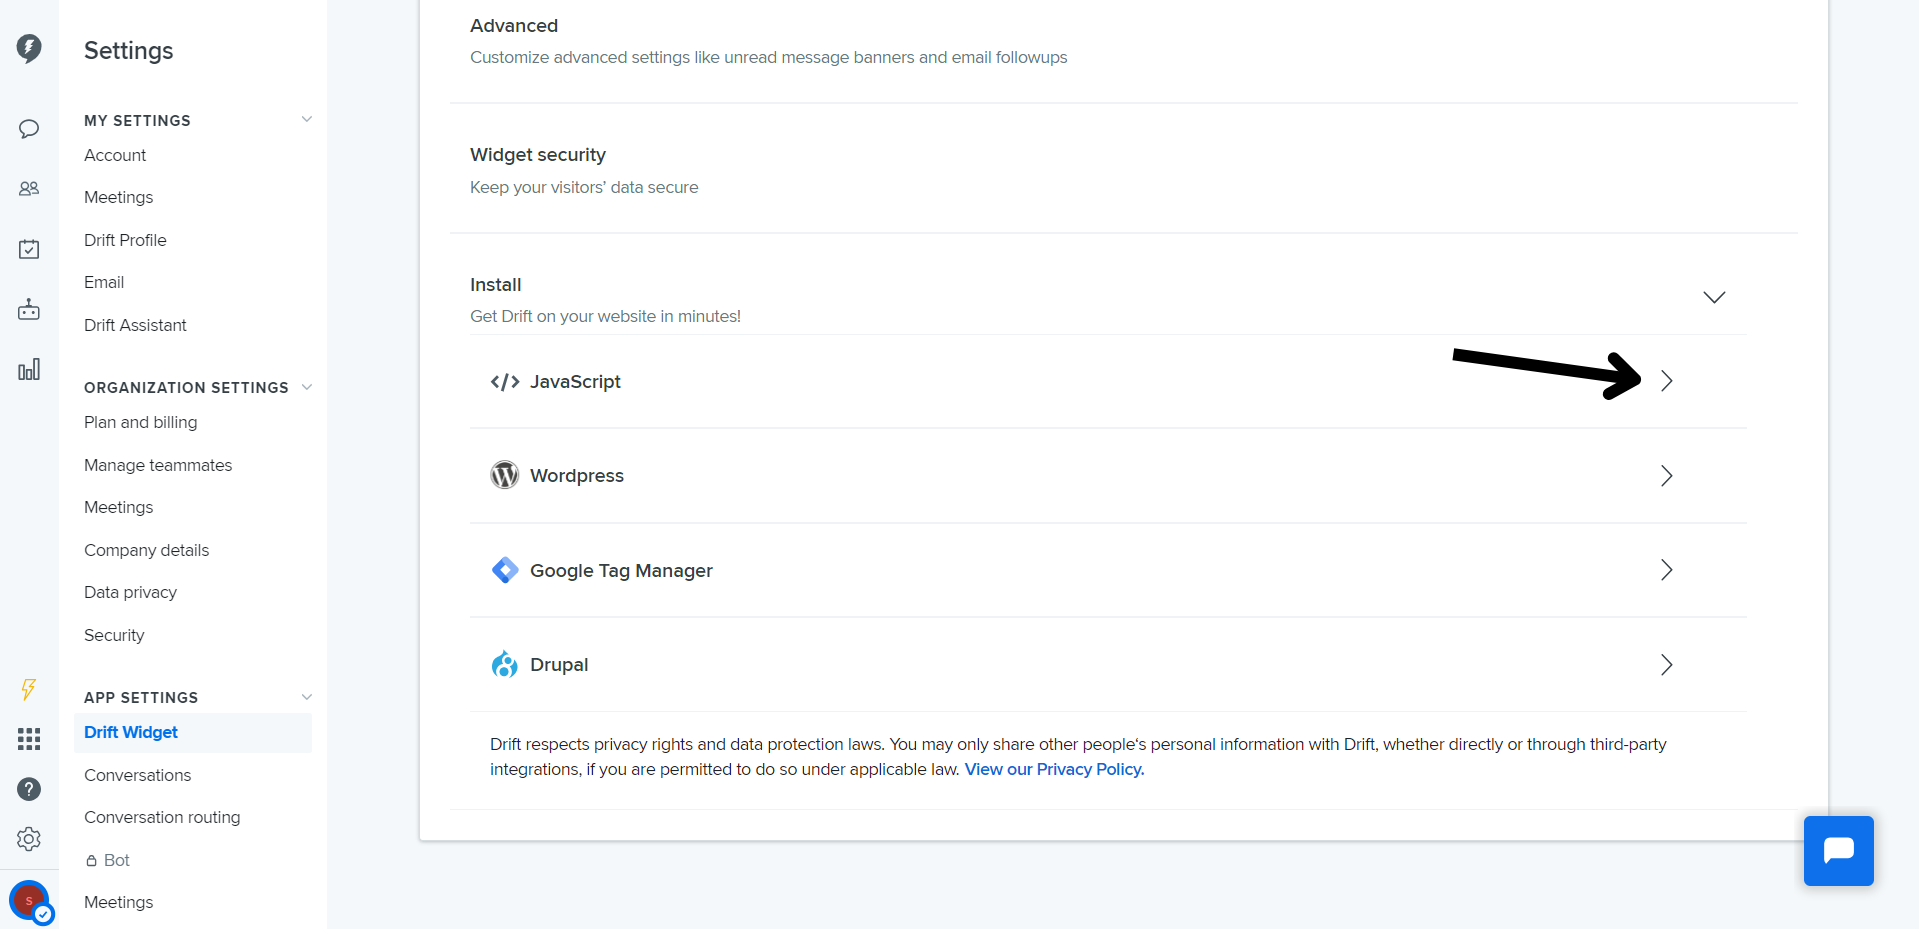Open the Conversations chat bubble icon
The width and height of the screenshot is (1919, 929).
point(29,129)
